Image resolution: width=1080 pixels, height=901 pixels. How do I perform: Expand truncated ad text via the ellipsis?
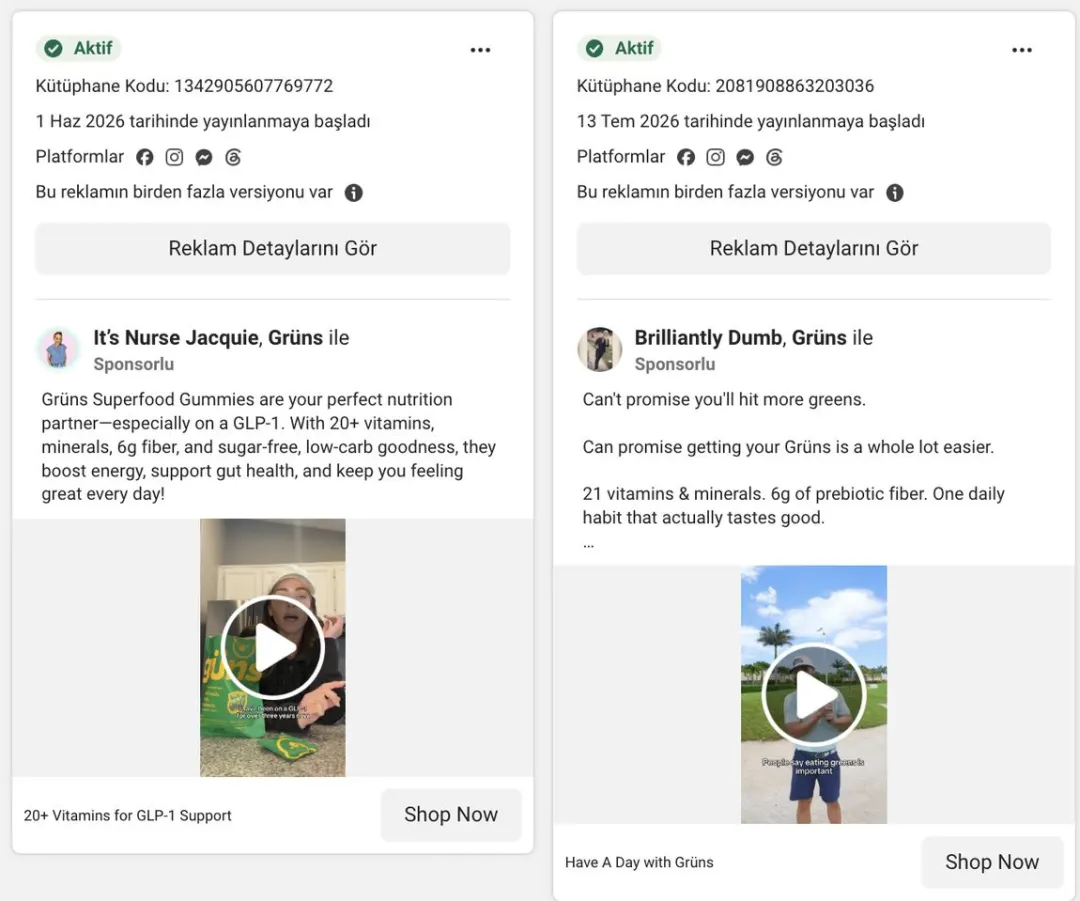588,543
